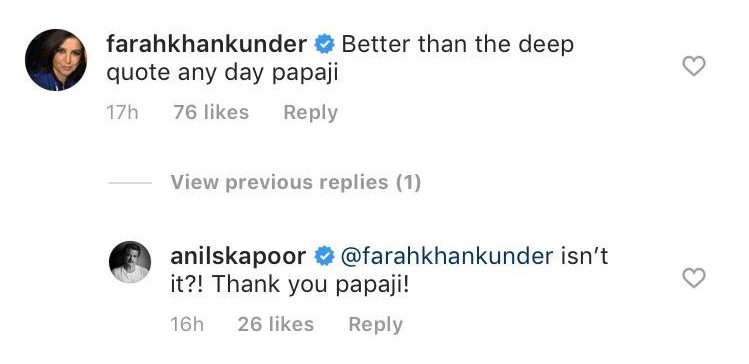Viewport: 749px width, 364px height.
Task: Reply to farahkhankunder's comment
Action: click(x=310, y=113)
